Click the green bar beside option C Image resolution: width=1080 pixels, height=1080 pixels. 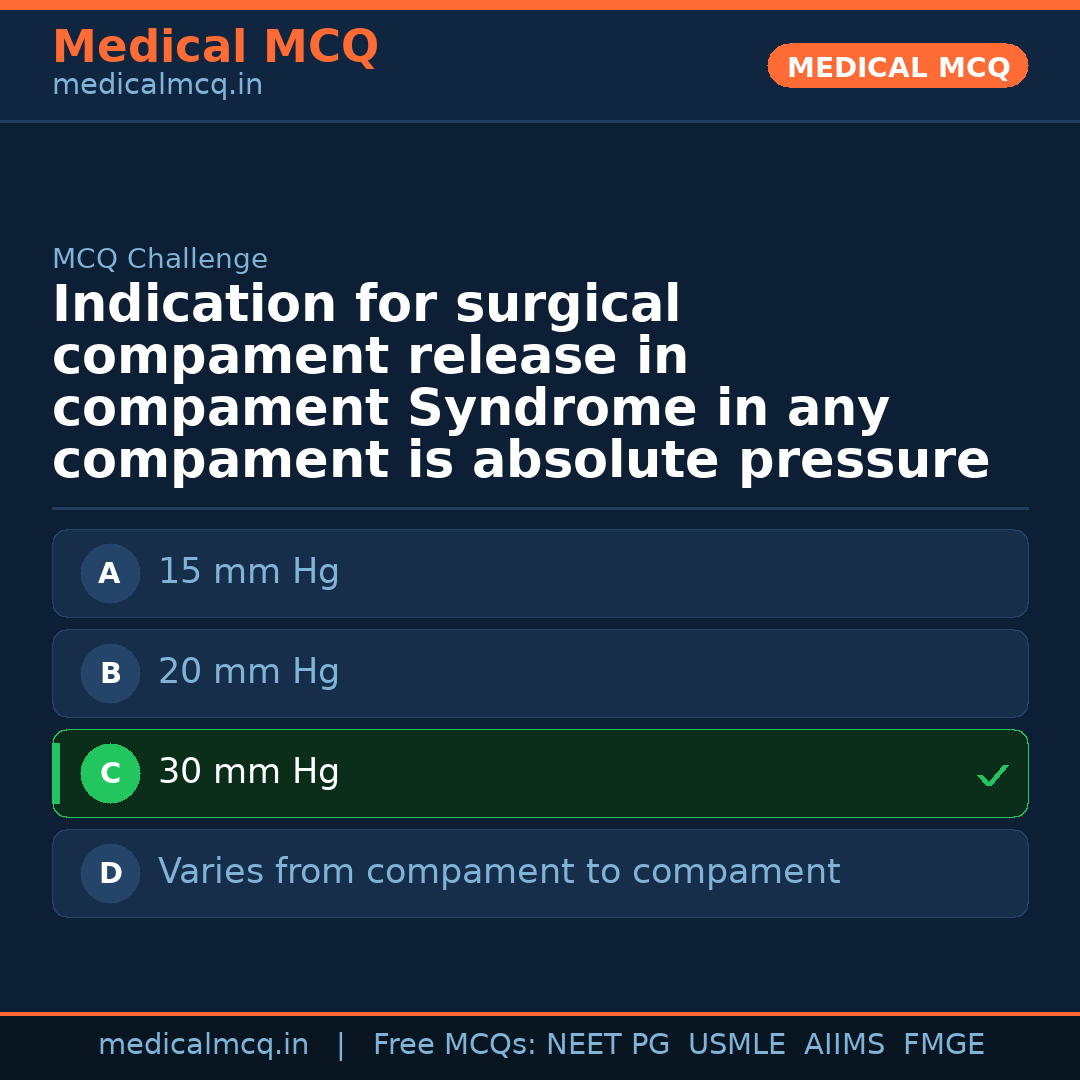pyautogui.click(x=56, y=774)
